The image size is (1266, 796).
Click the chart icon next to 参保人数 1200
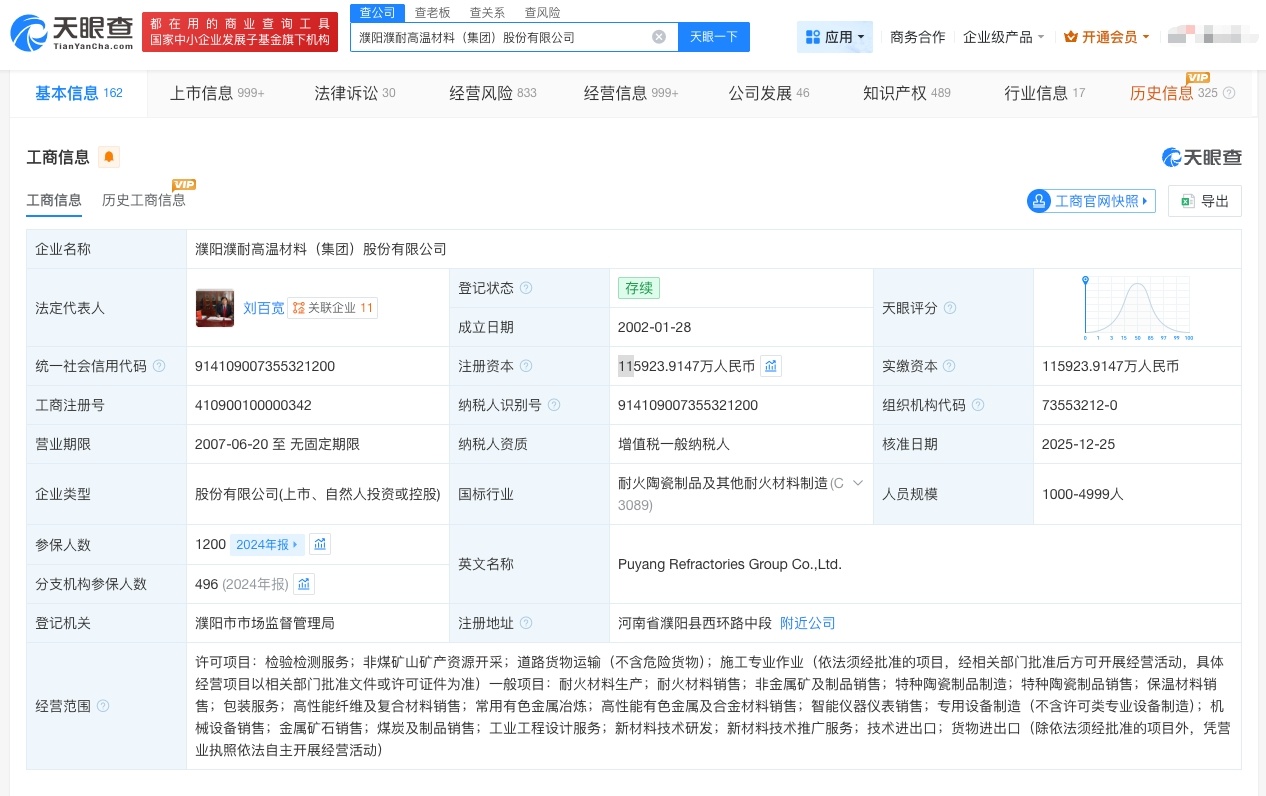tap(320, 543)
